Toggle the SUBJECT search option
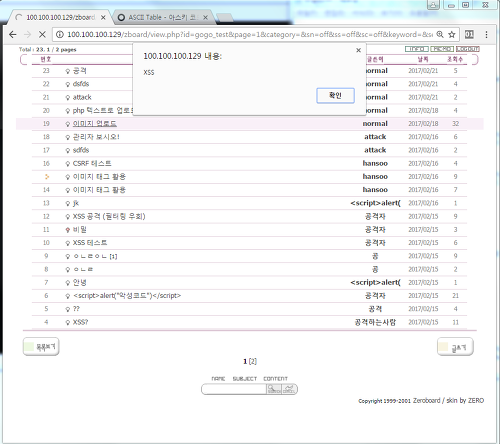 245,379
